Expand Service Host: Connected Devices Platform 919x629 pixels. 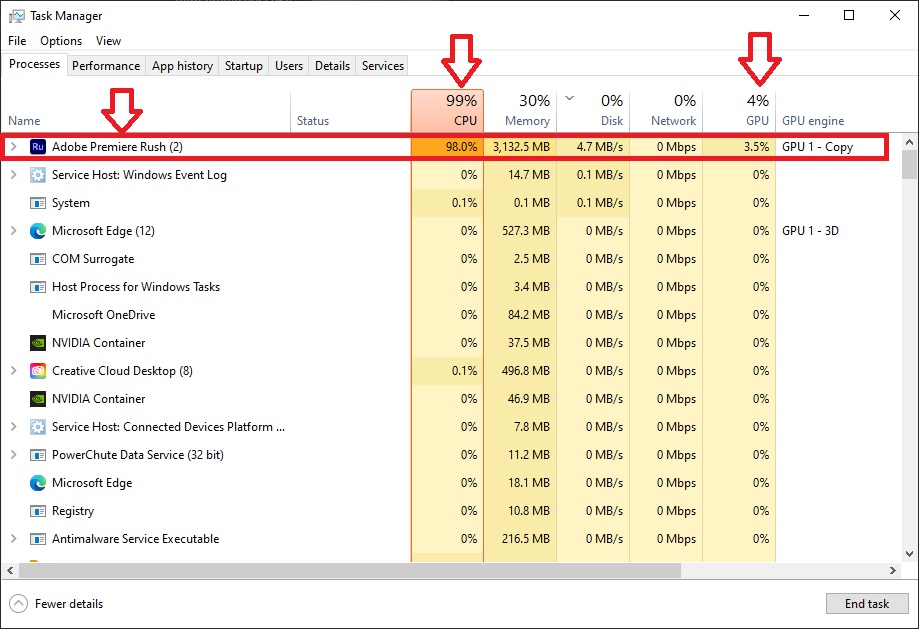(x=14, y=427)
